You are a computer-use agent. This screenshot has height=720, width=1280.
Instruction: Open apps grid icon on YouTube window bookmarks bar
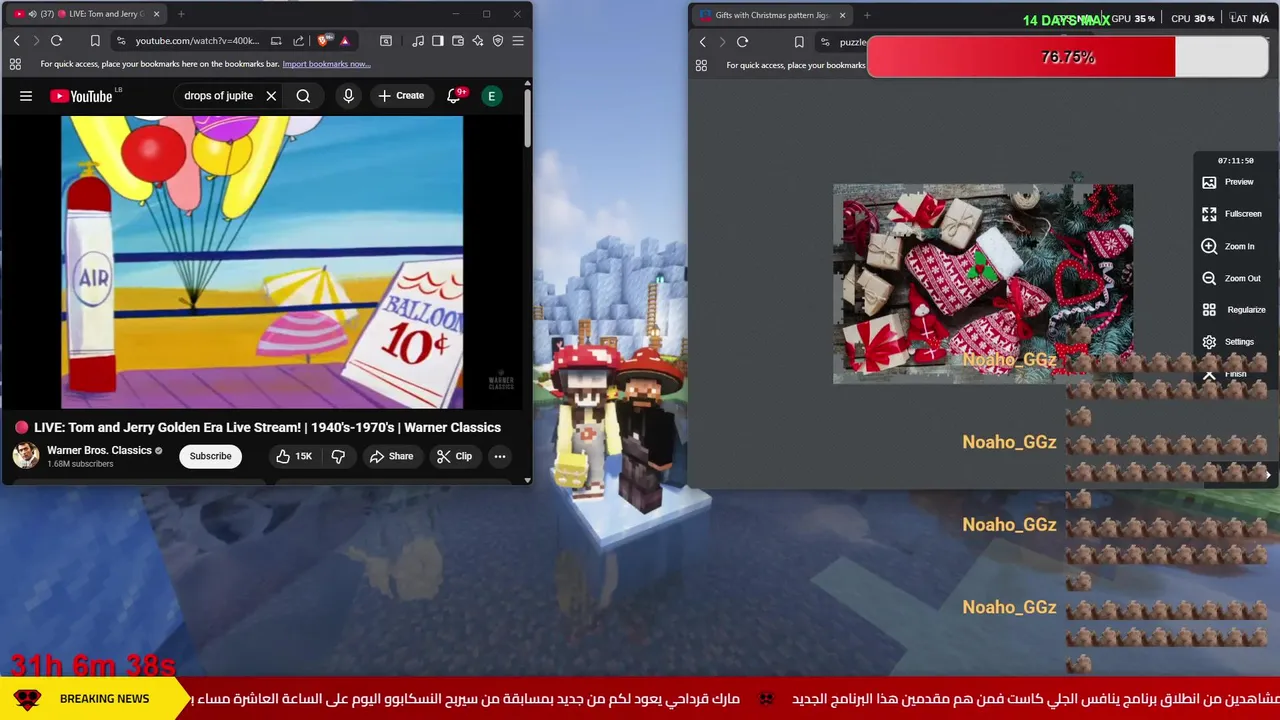coord(15,64)
